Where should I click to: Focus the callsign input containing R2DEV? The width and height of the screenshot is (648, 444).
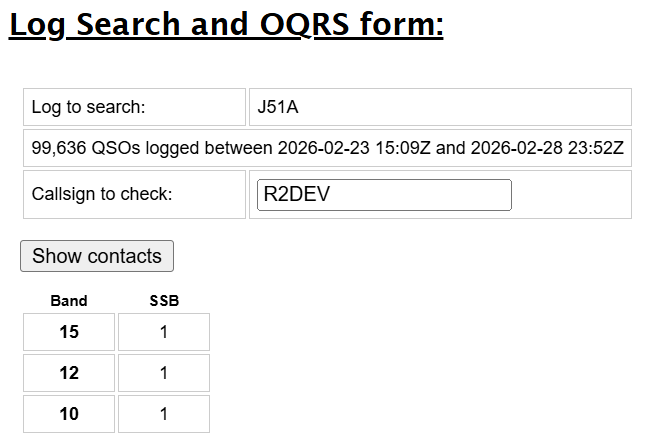click(384, 195)
